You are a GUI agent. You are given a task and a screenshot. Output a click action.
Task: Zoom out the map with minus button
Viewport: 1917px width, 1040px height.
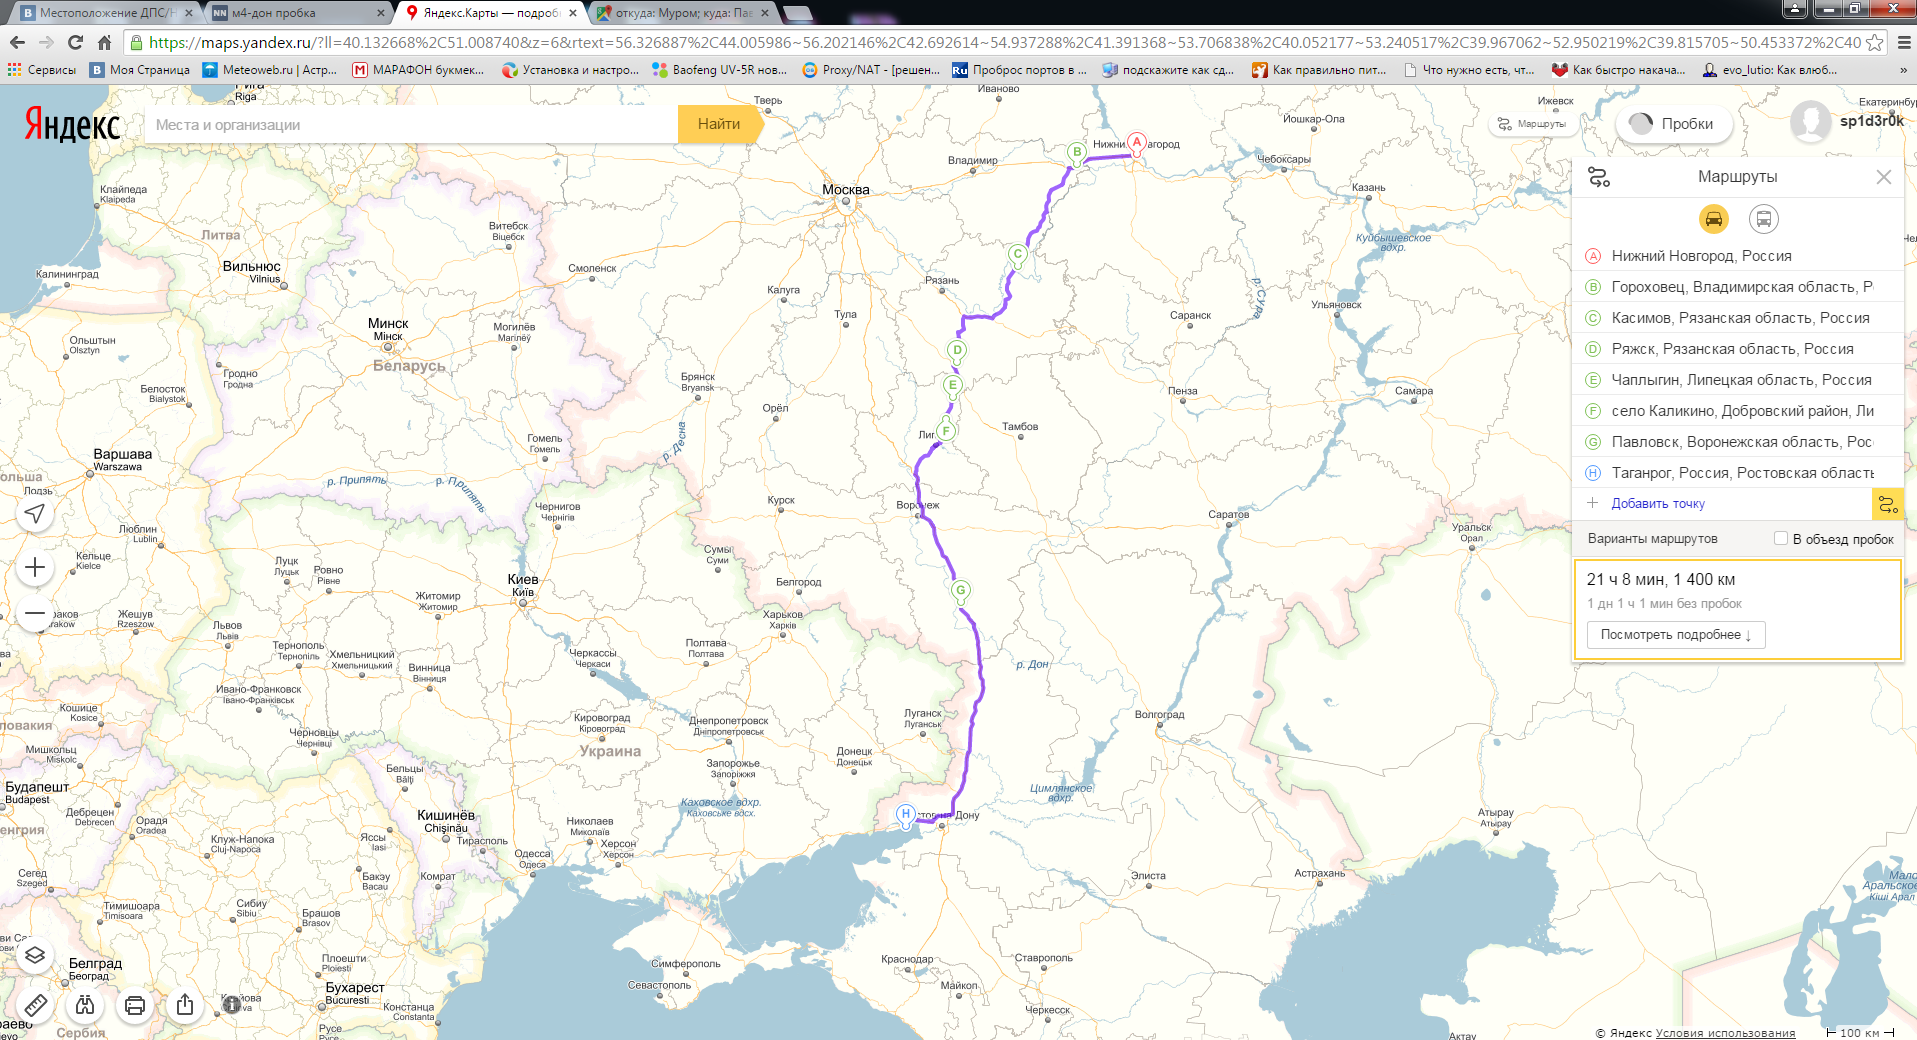(x=35, y=613)
